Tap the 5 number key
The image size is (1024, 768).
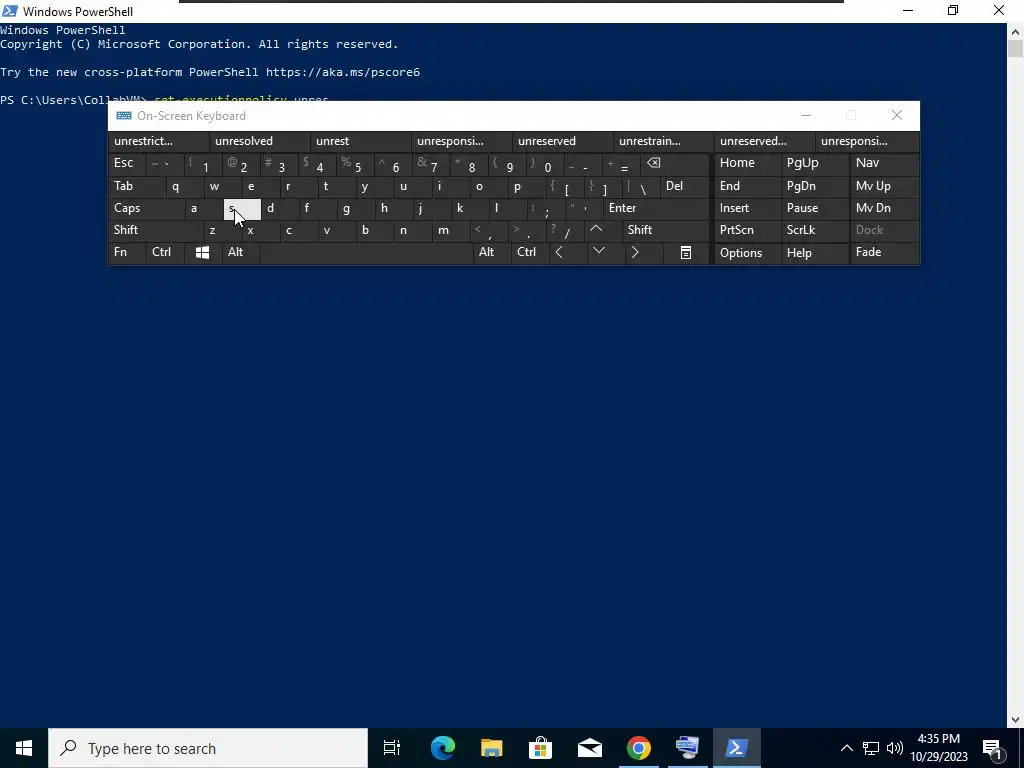click(357, 163)
